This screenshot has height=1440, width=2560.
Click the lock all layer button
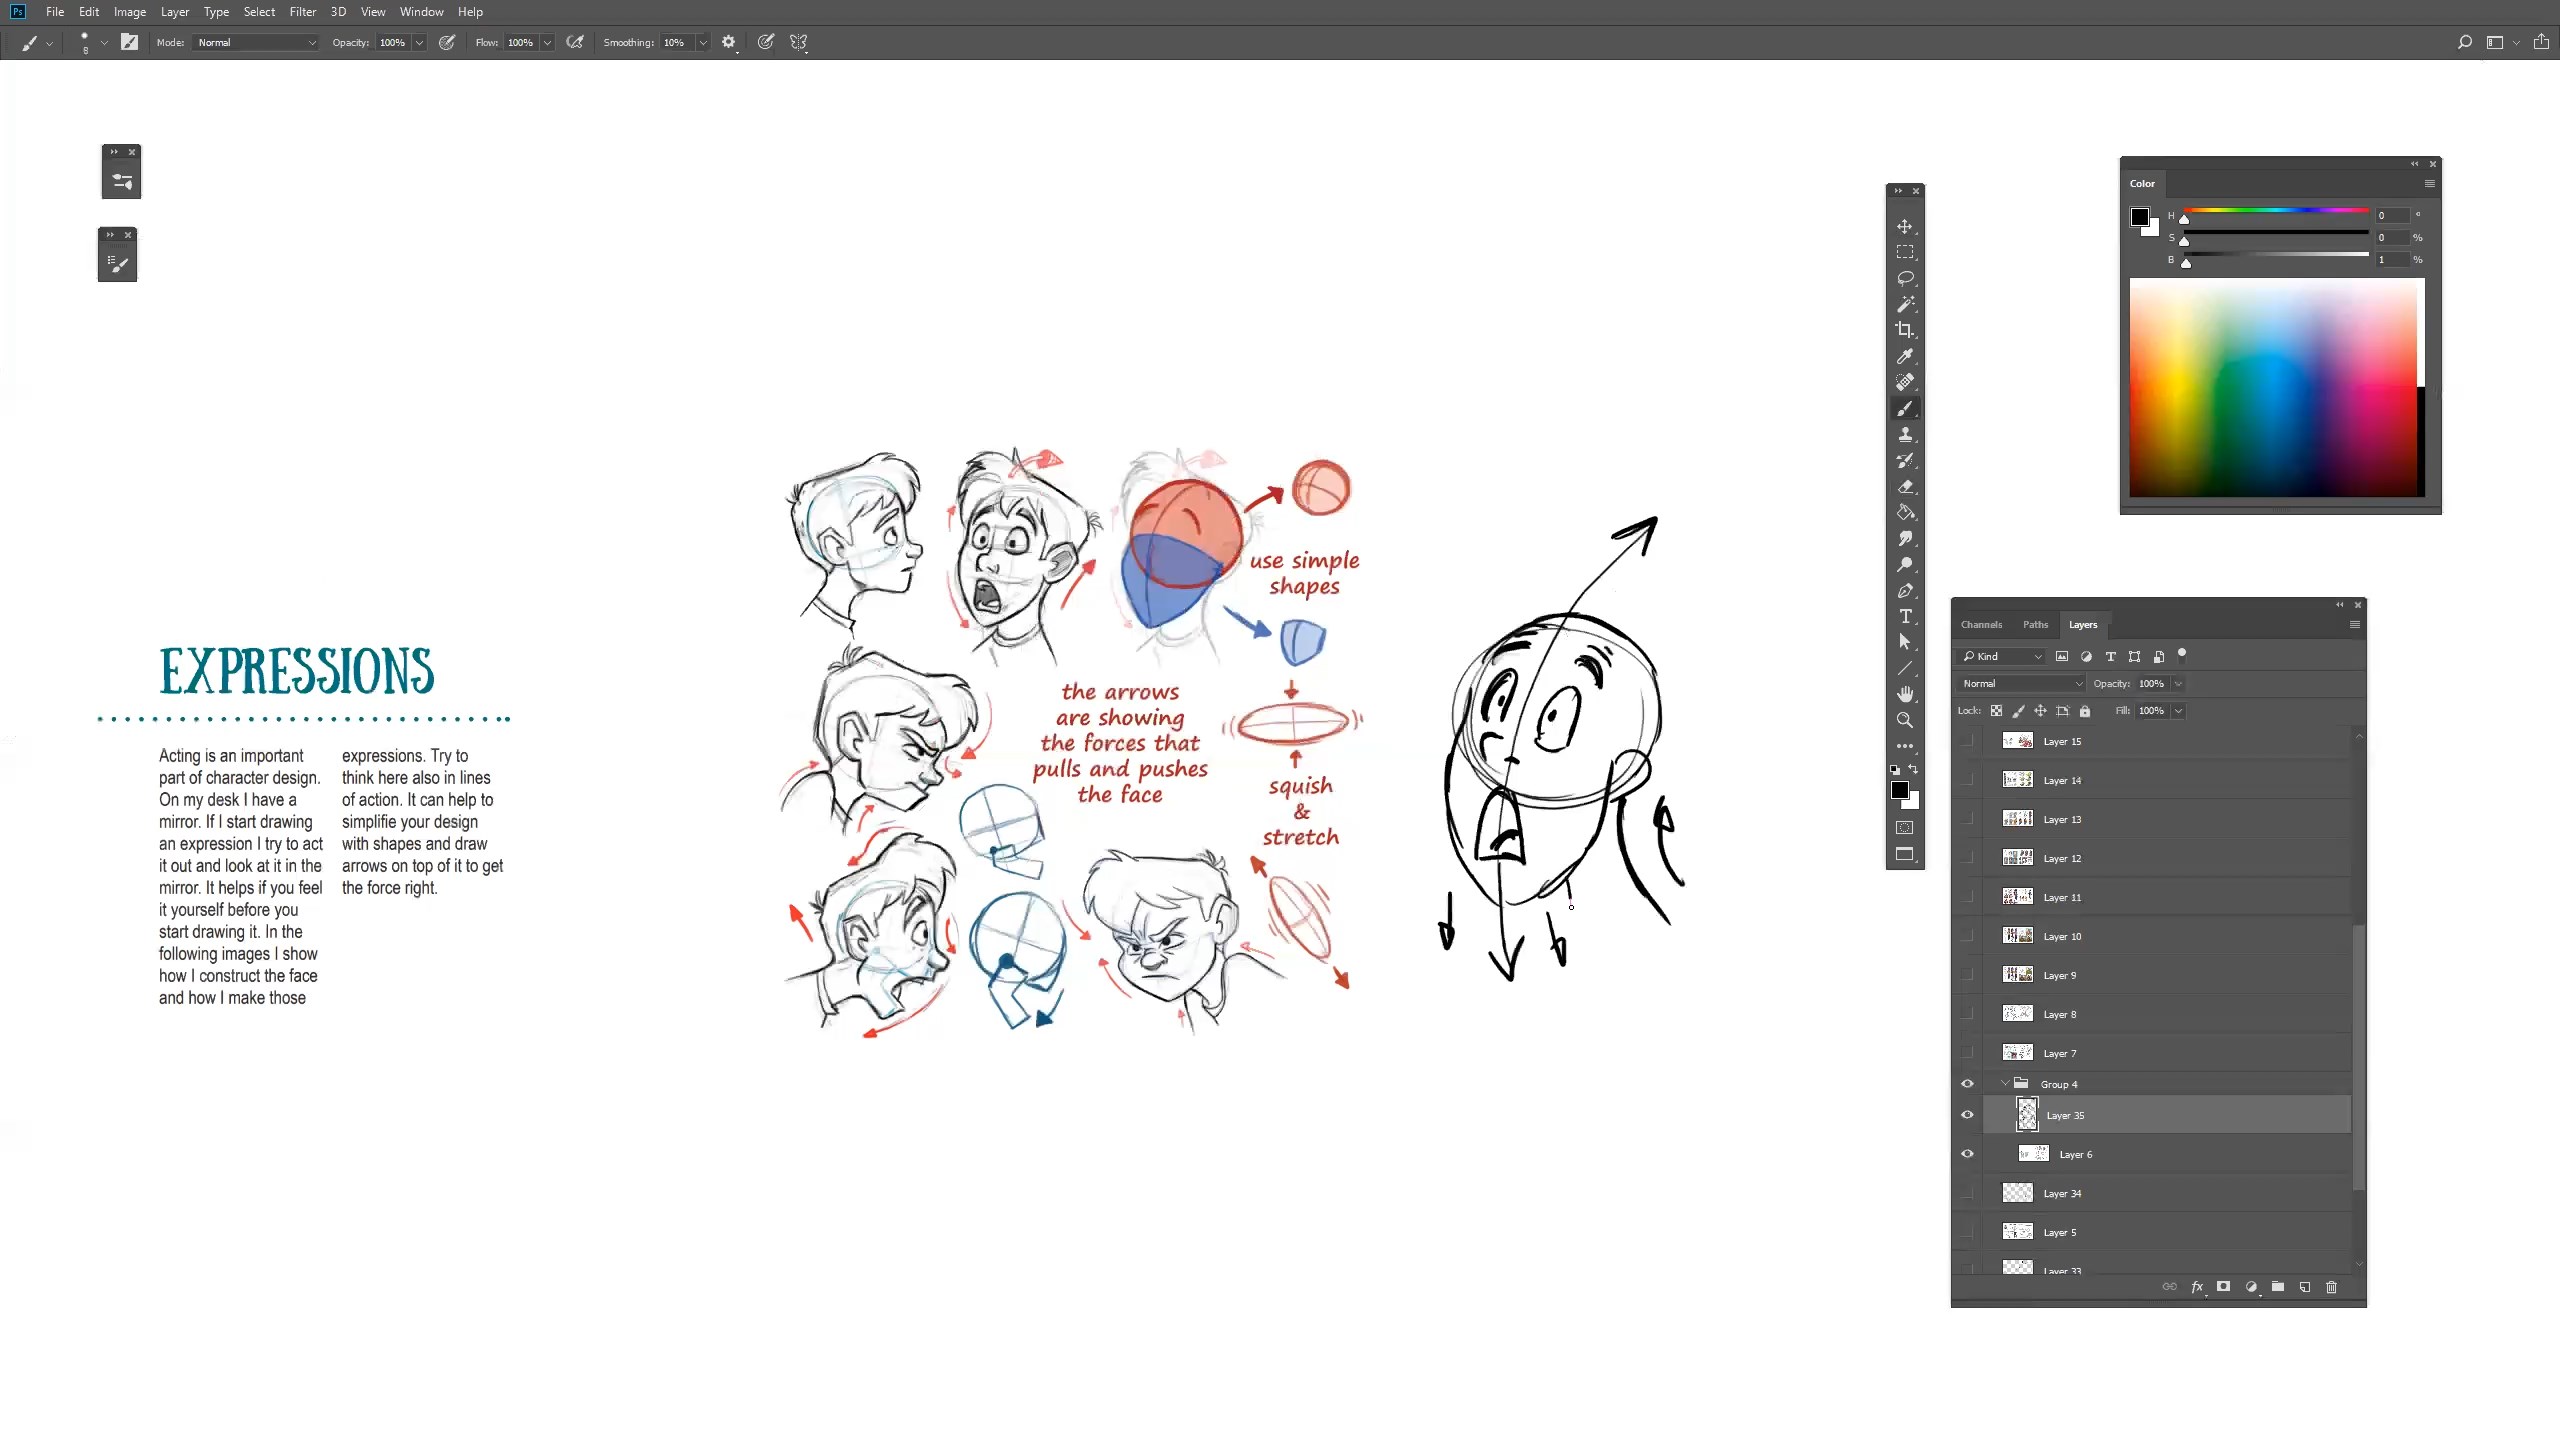pos(2085,711)
